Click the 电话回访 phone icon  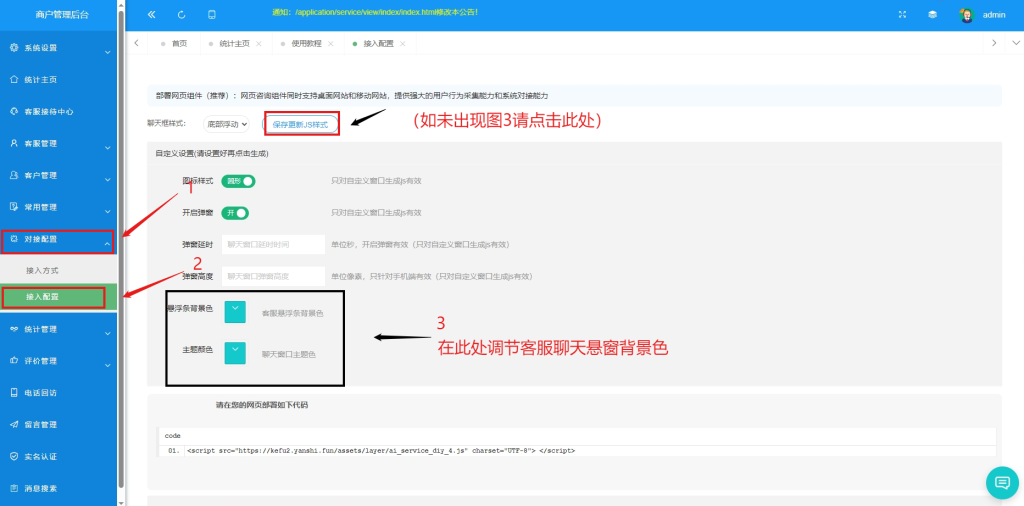click(14, 392)
